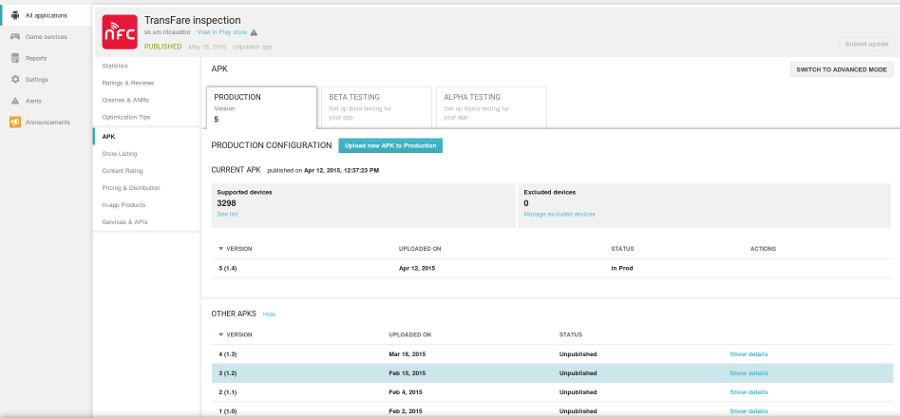Show details for version 3 (1.2)
The height and width of the screenshot is (418, 900).
pos(748,373)
